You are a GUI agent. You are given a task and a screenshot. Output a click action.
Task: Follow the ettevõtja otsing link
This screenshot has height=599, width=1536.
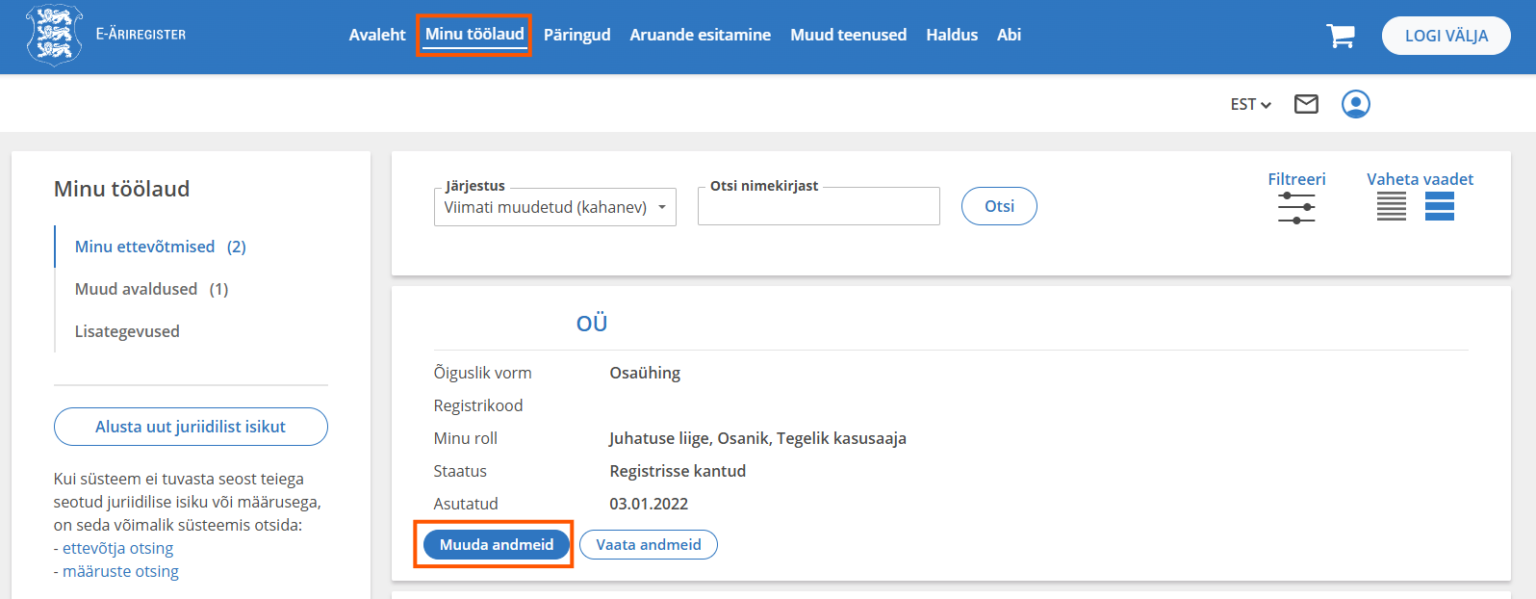point(118,548)
